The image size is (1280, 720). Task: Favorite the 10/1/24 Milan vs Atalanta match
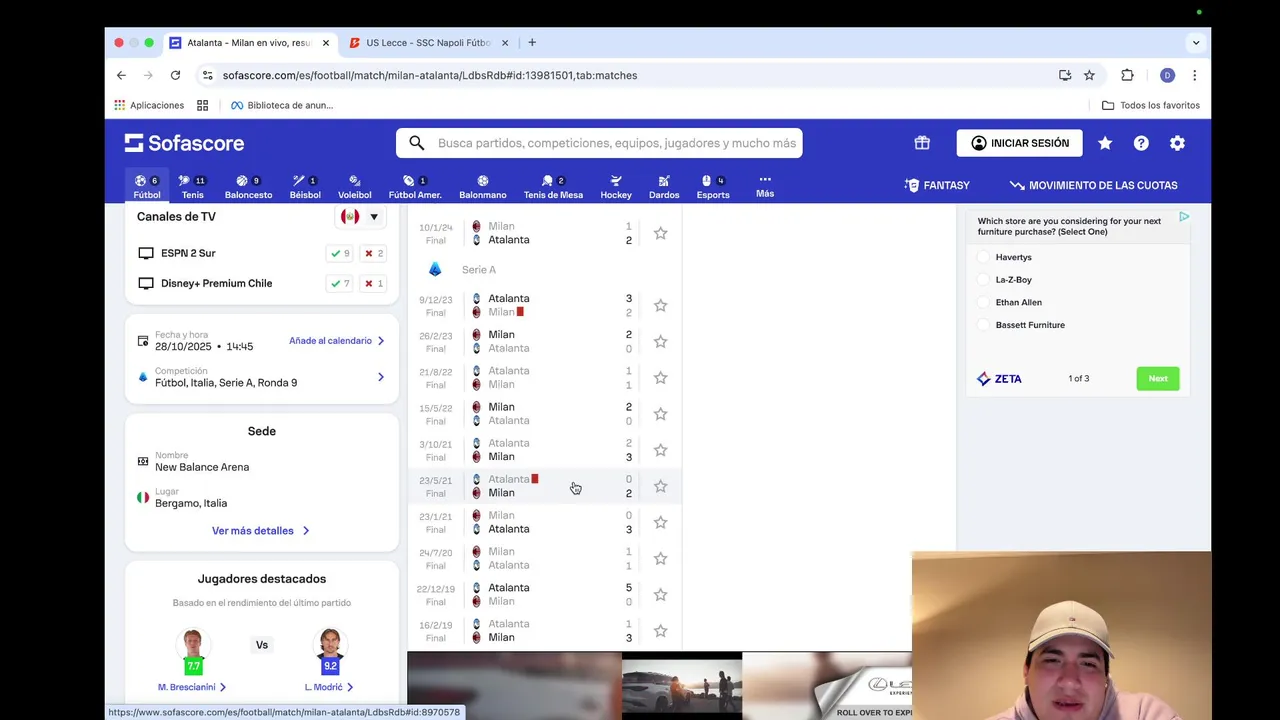[660, 233]
